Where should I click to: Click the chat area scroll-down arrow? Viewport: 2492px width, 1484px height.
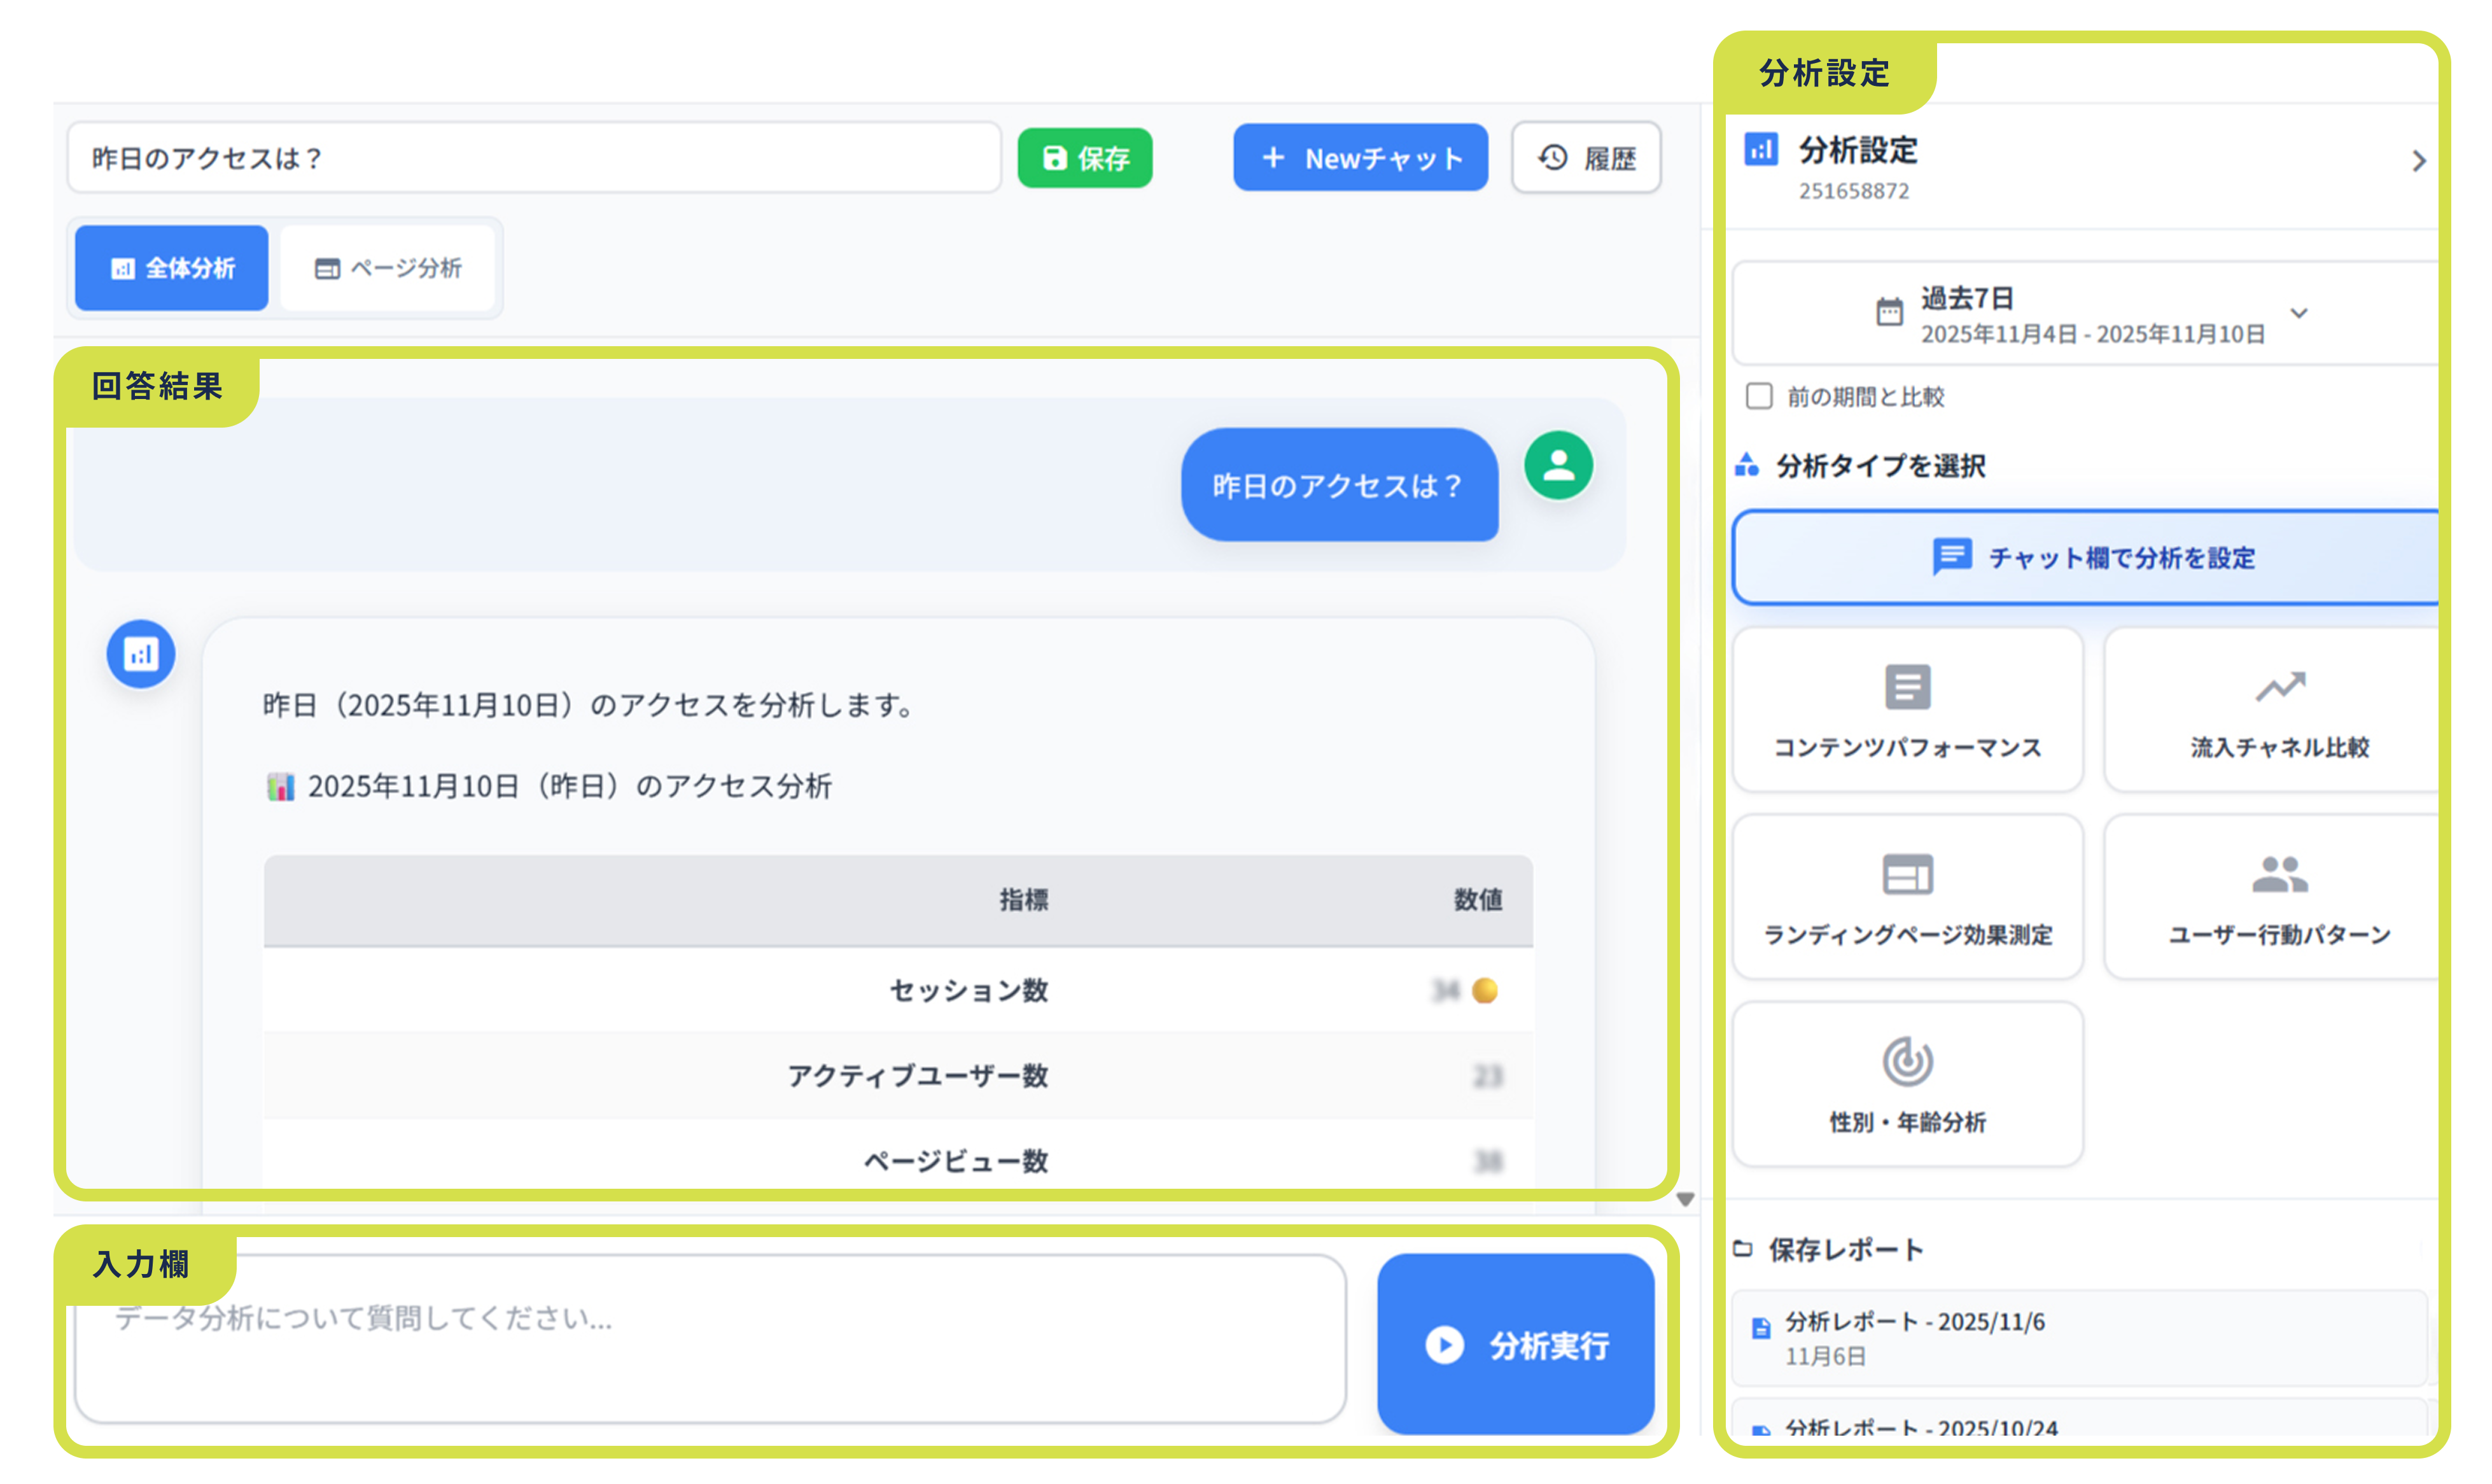click(1685, 1199)
